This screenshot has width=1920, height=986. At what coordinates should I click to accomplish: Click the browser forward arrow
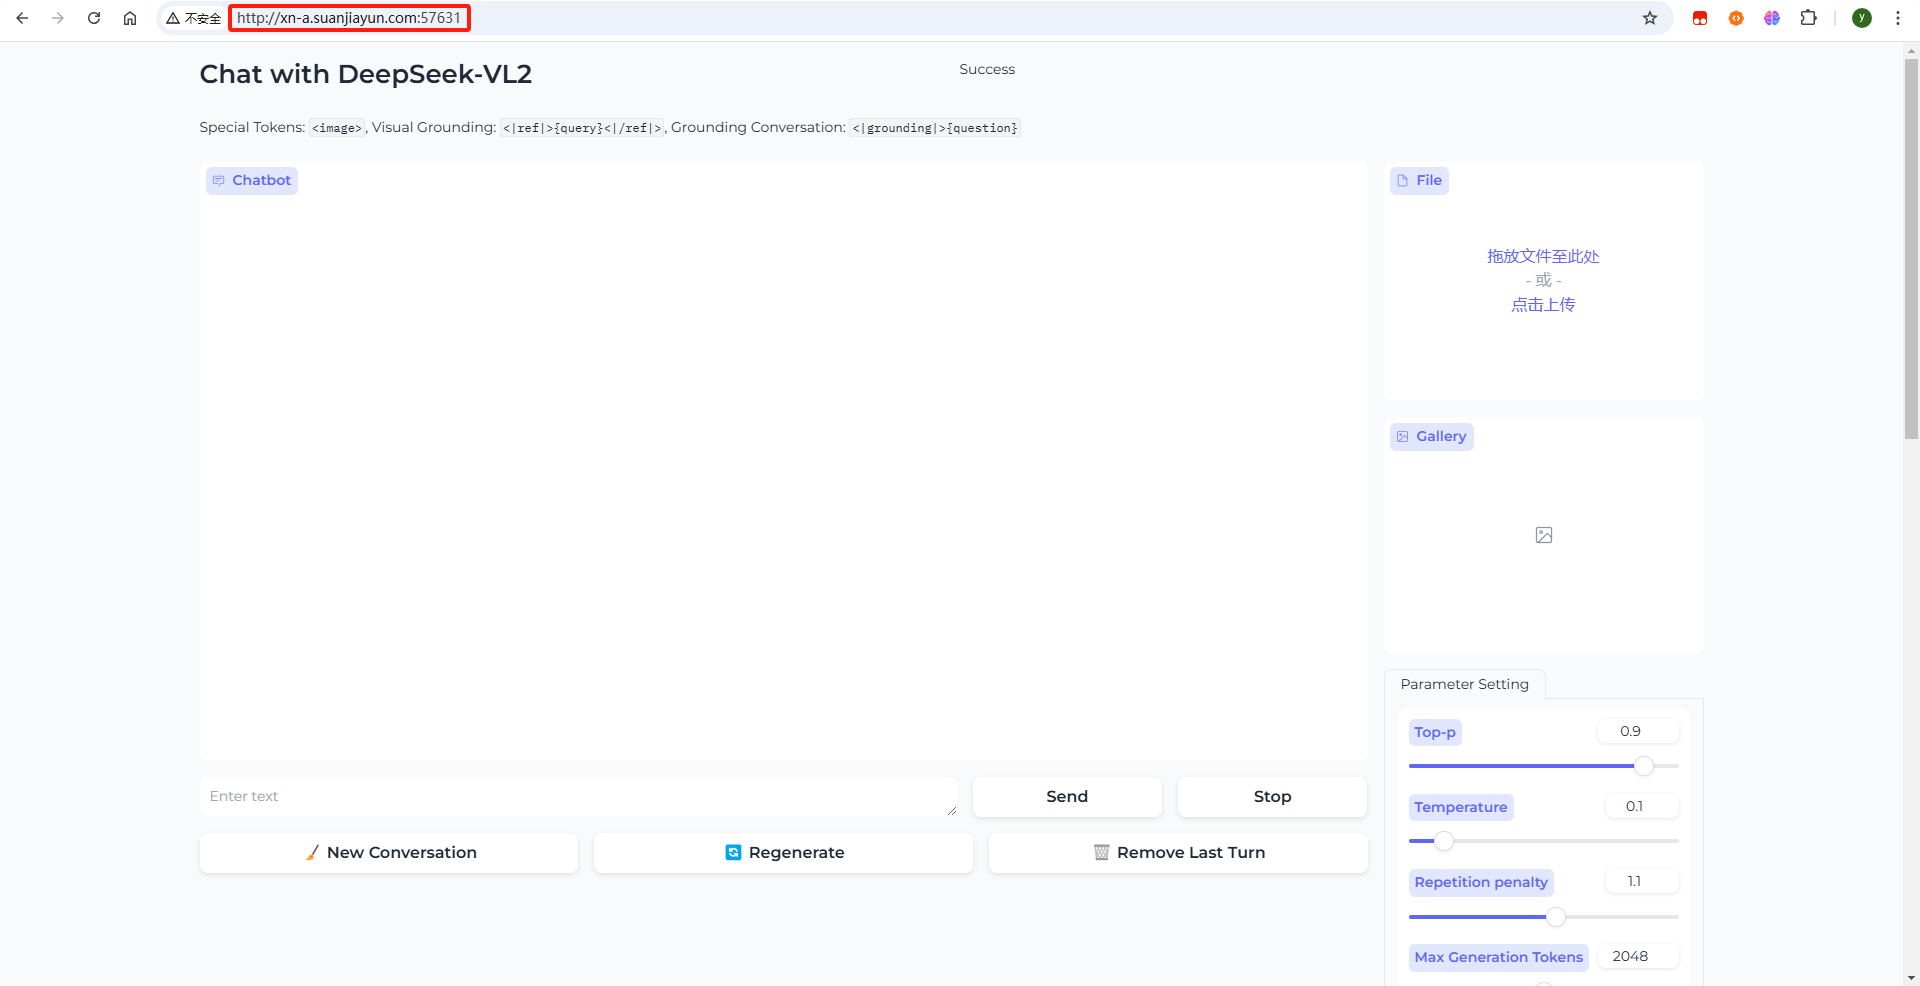click(x=58, y=18)
